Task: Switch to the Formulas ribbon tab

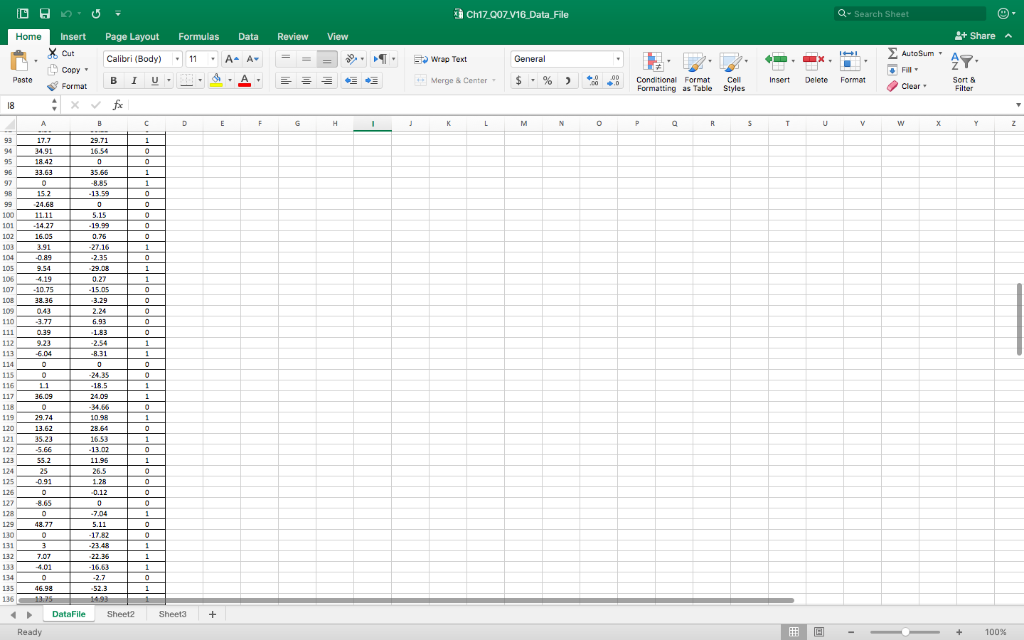Action: click(198, 36)
